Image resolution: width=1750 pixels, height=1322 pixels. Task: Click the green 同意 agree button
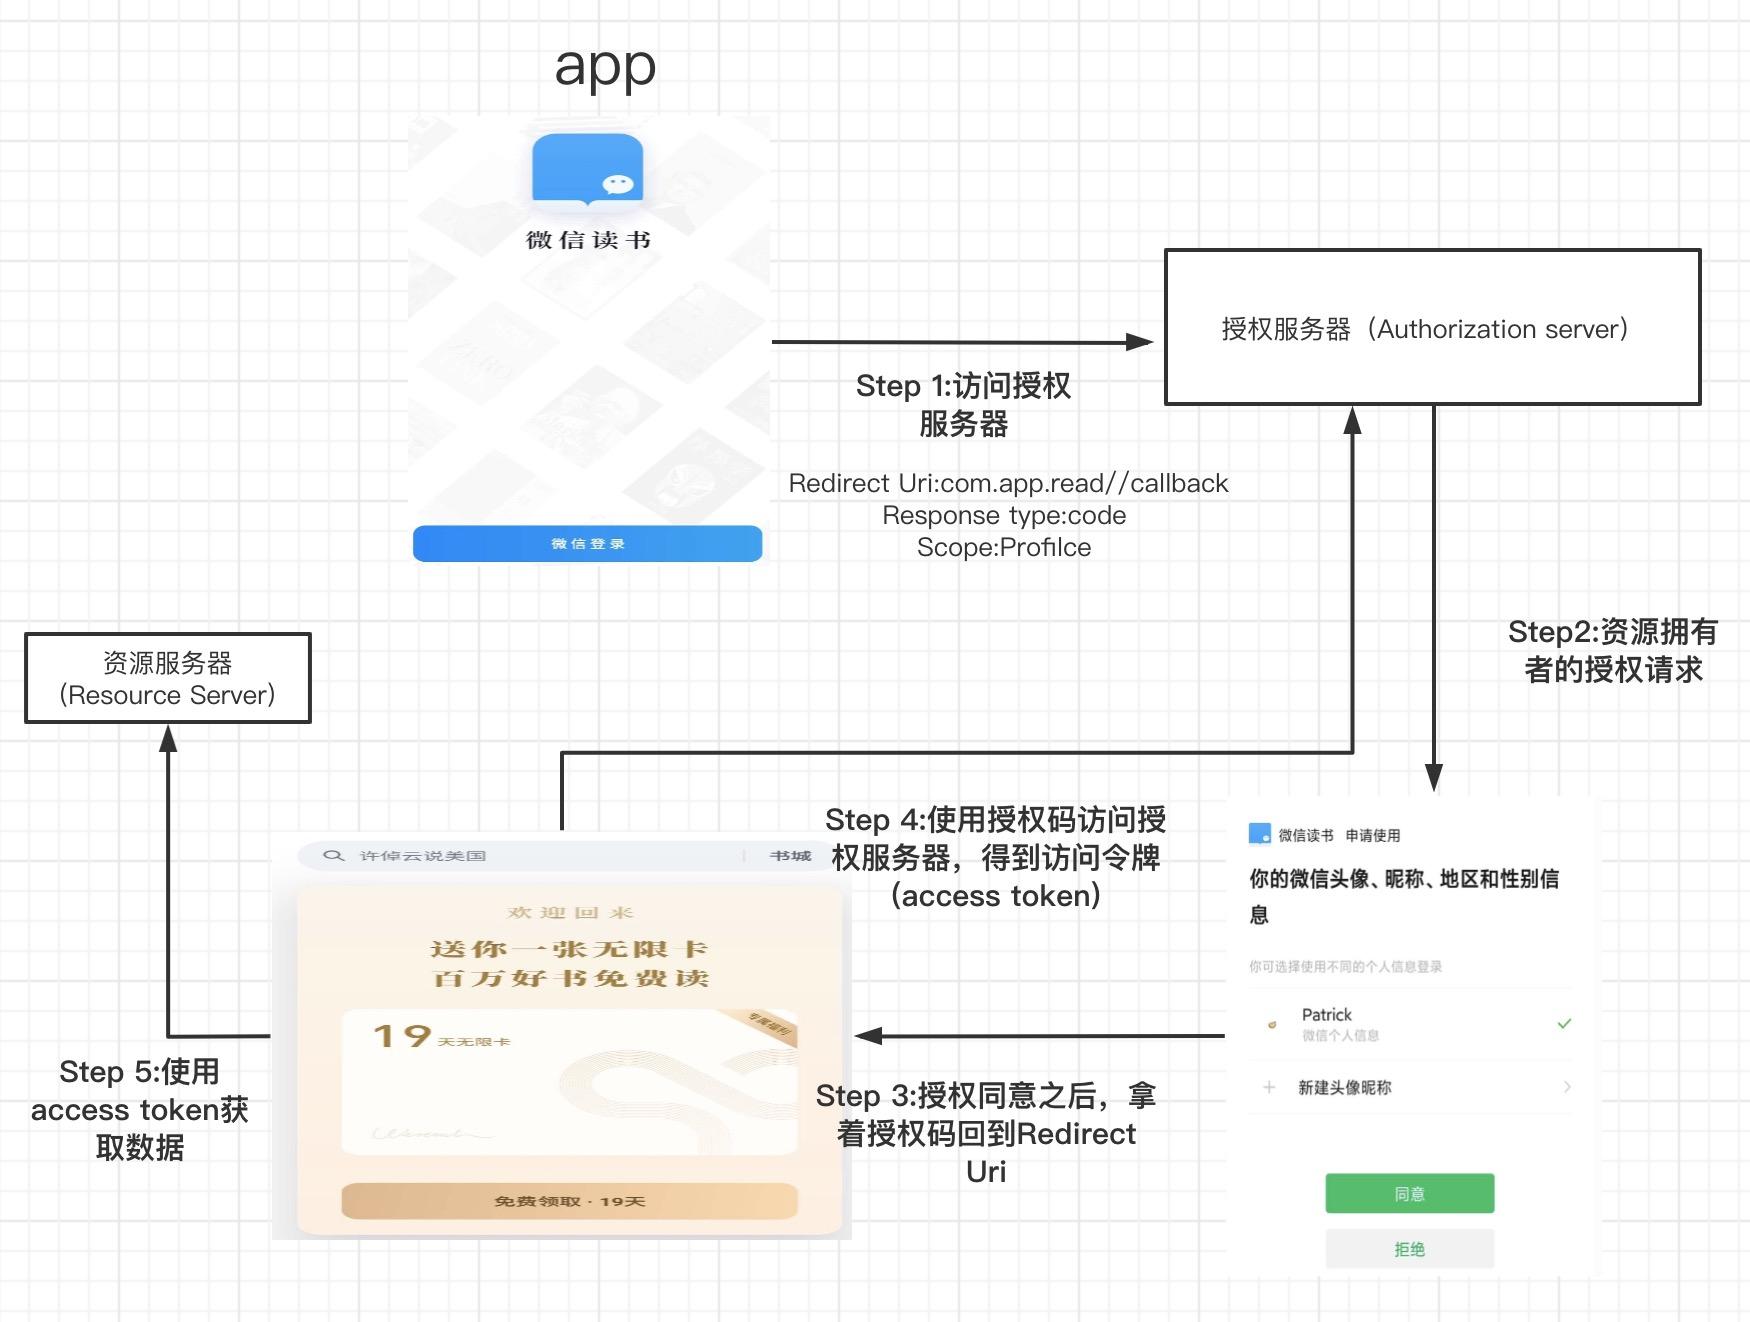click(x=1409, y=1193)
